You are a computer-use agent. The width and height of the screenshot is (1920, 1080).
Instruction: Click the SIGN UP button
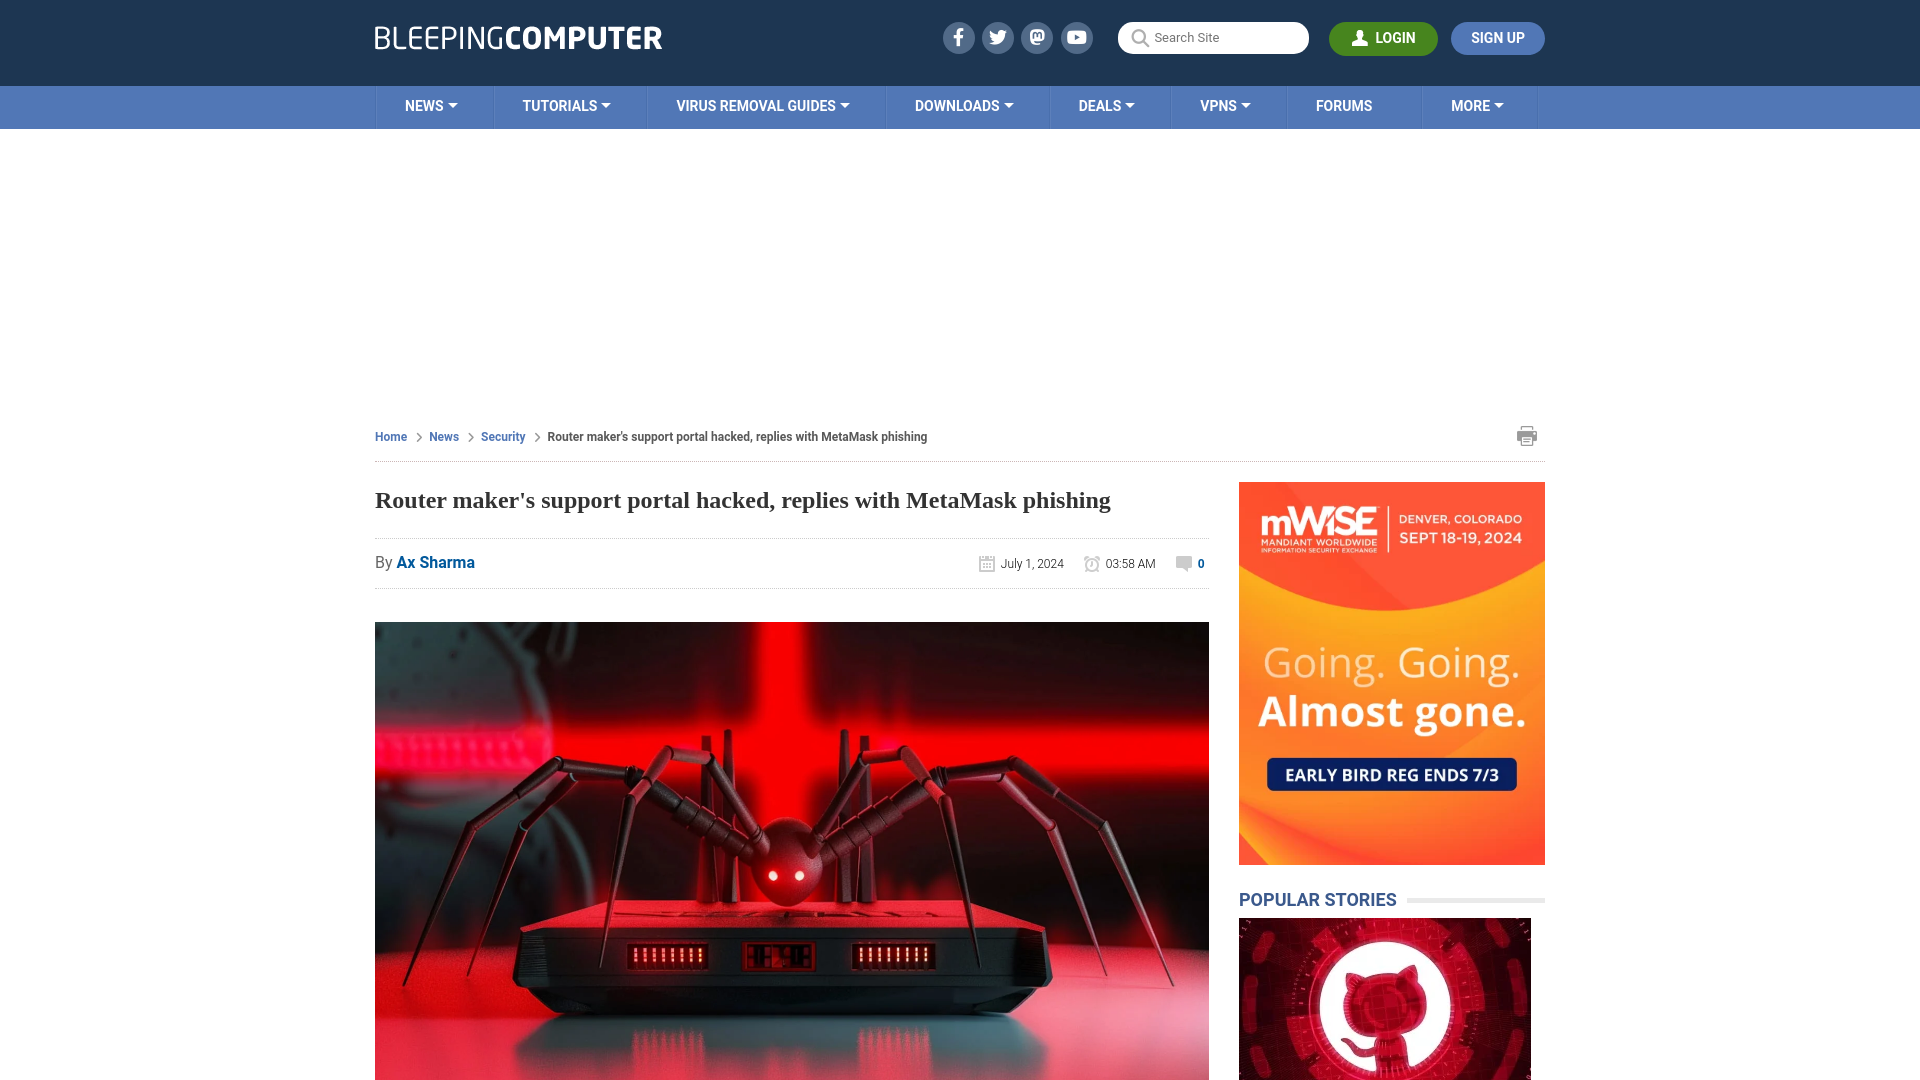pos(1498,38)
